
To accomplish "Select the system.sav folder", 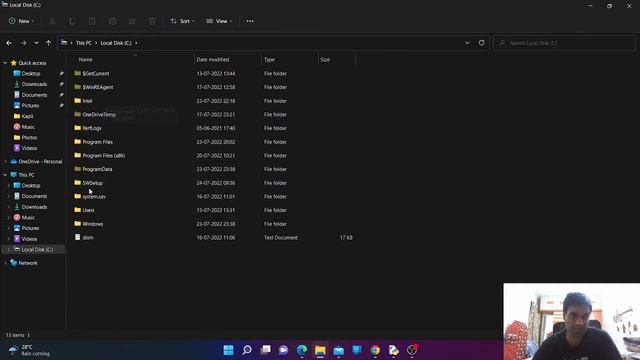I will pyautogui.click(x=94, y=196).
